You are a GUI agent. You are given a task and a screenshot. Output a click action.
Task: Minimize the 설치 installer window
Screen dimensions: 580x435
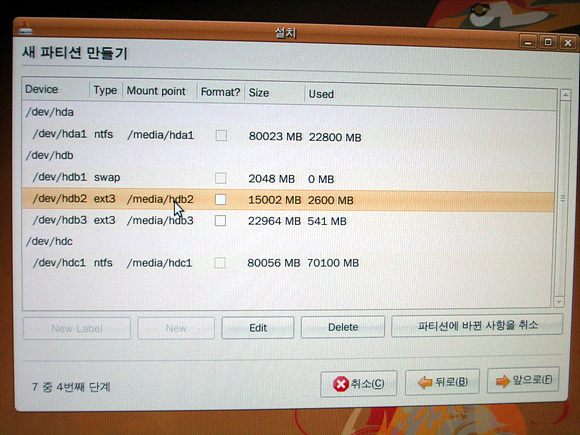pyautogui.click(x=528, y=42)
